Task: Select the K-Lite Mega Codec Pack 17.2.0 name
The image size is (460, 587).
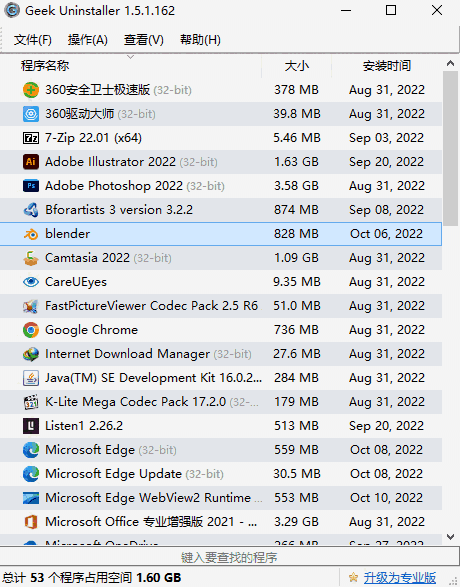Action: (x=135, y=402)
